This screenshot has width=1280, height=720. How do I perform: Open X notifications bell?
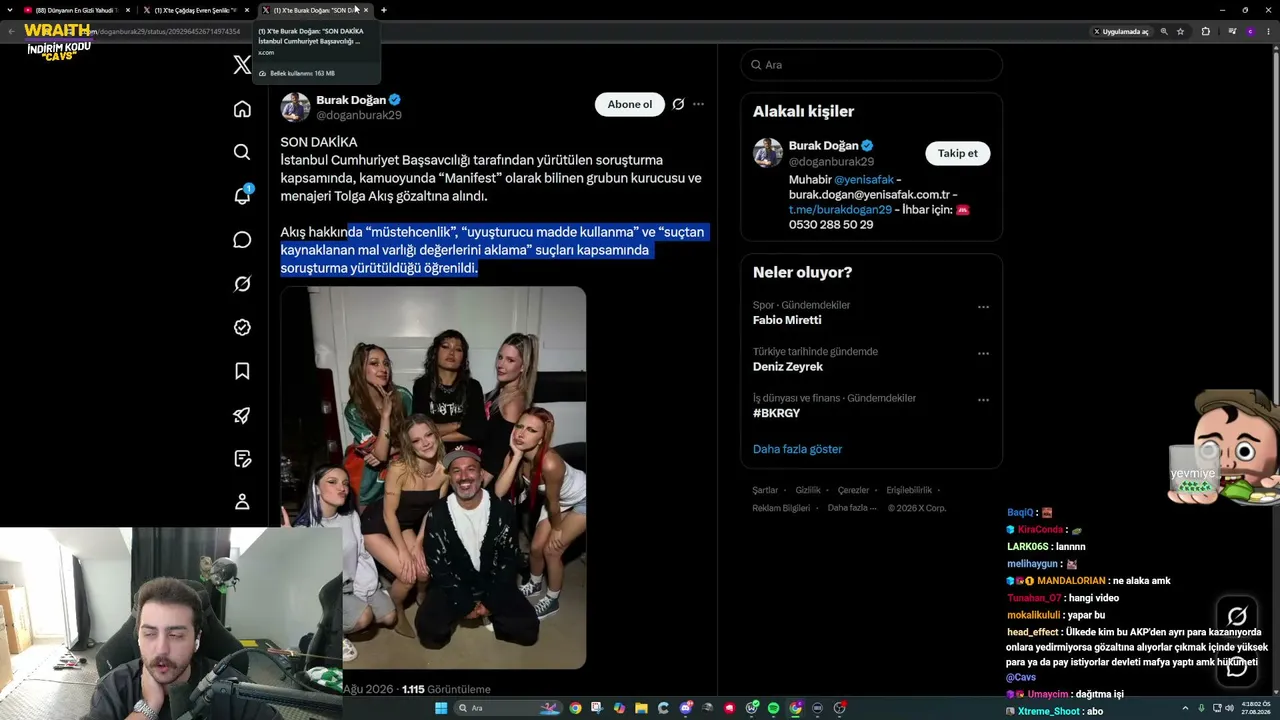242,196
